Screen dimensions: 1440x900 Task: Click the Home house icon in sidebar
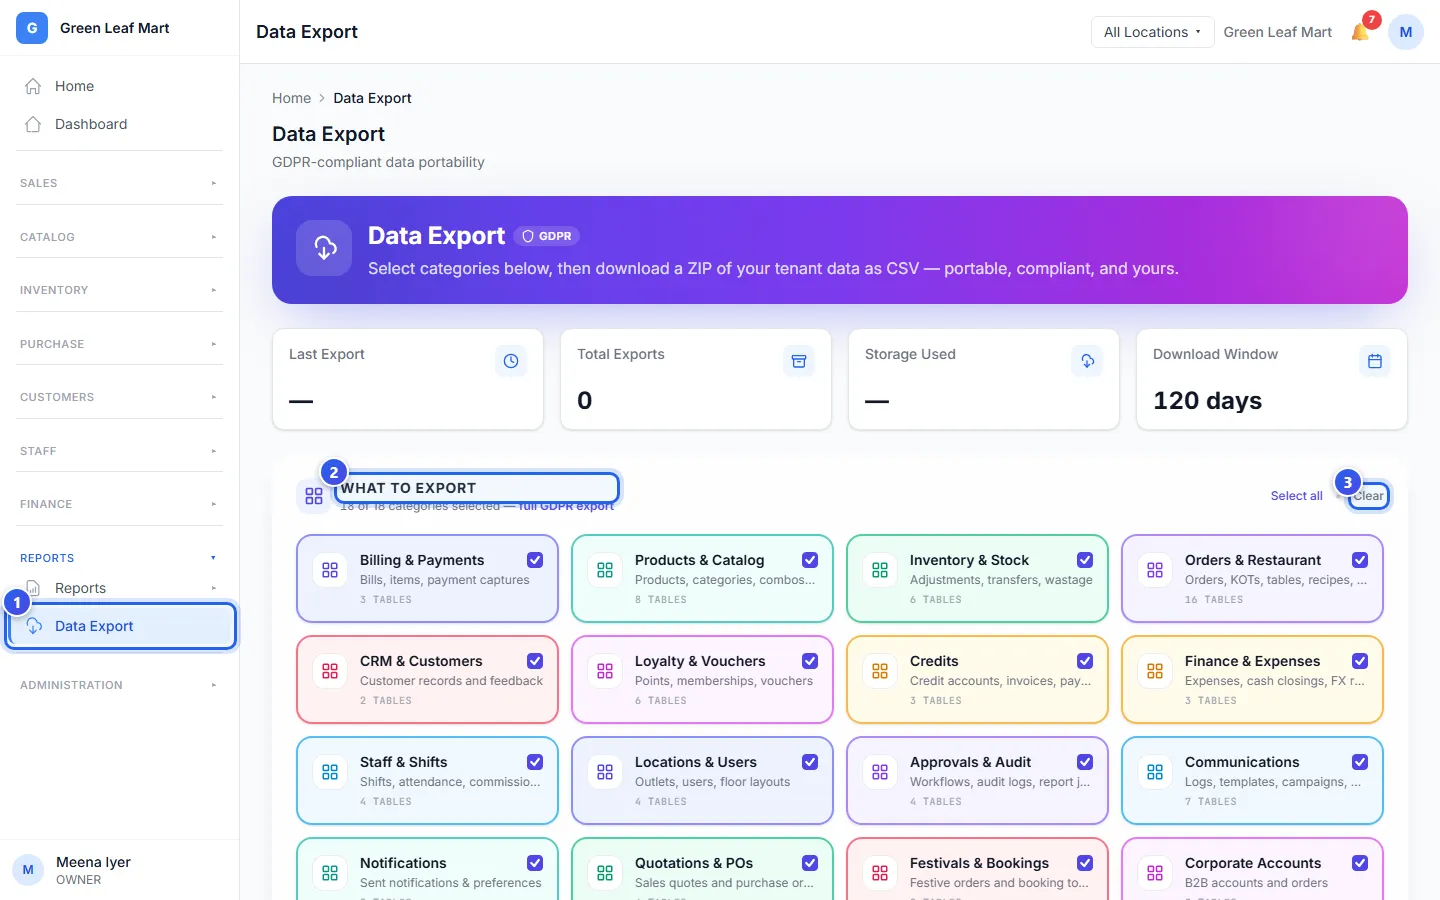pos(33,86)
